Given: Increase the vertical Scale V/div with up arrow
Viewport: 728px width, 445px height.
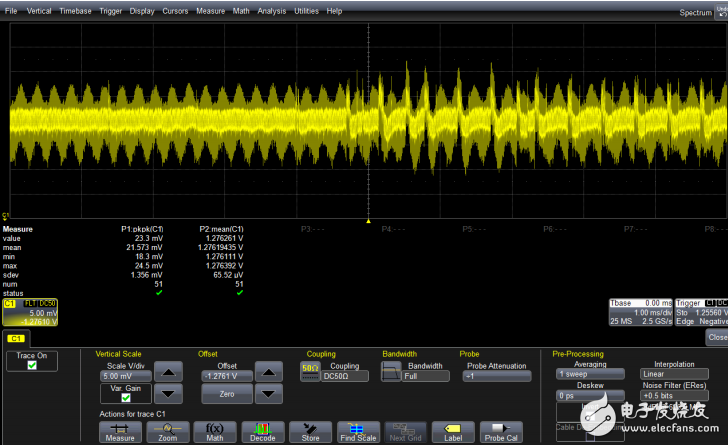Looking at the screenshot, I should [x=167, y=373].
